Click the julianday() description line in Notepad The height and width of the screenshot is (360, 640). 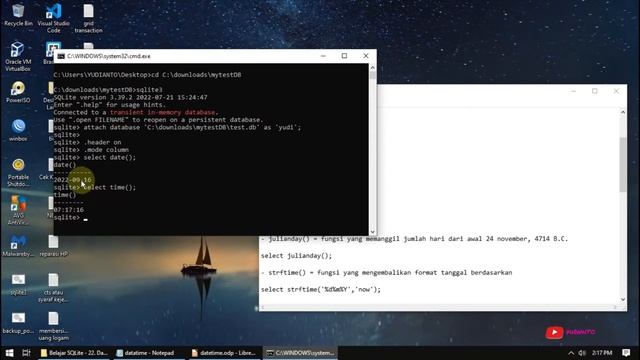pos(414,239)
